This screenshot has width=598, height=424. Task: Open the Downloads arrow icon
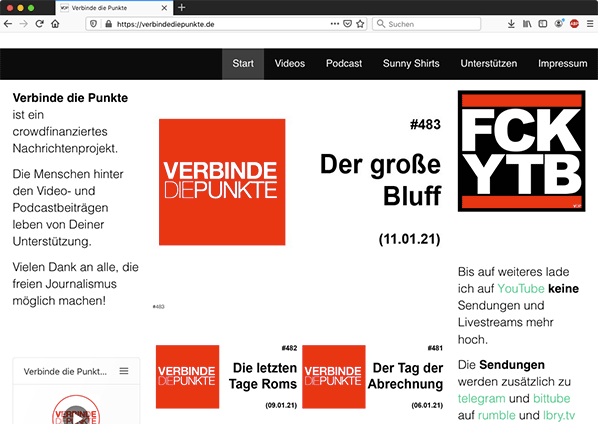[x=511, y=24]
